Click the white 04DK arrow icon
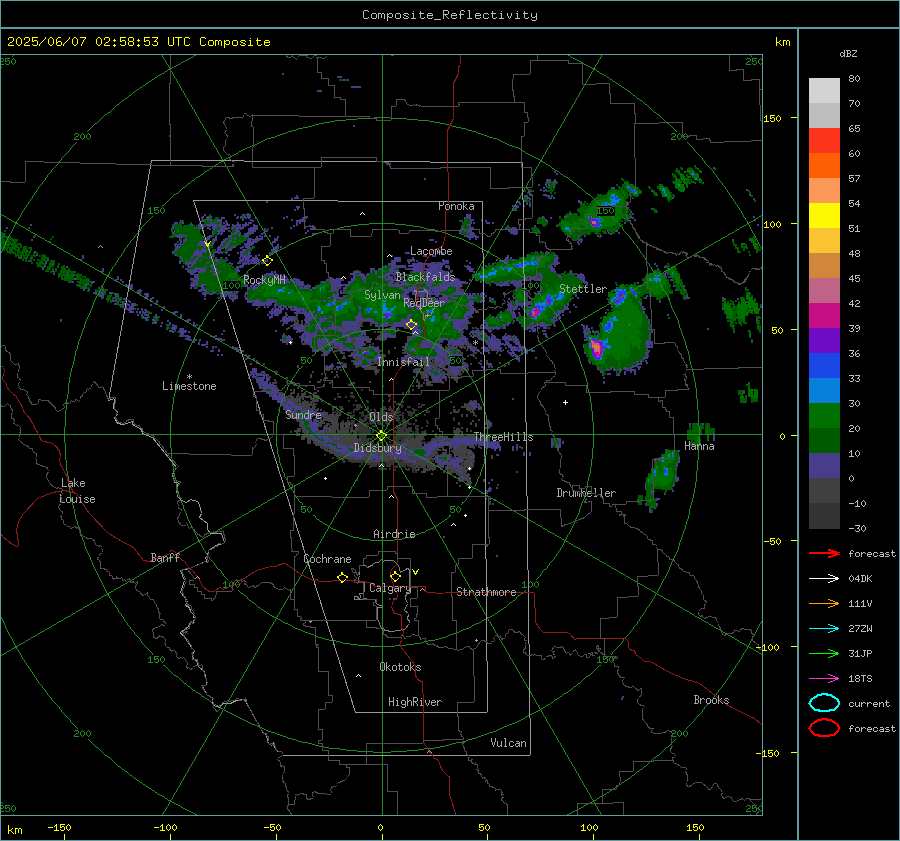The image size is (900, 841). pos(824,578)
